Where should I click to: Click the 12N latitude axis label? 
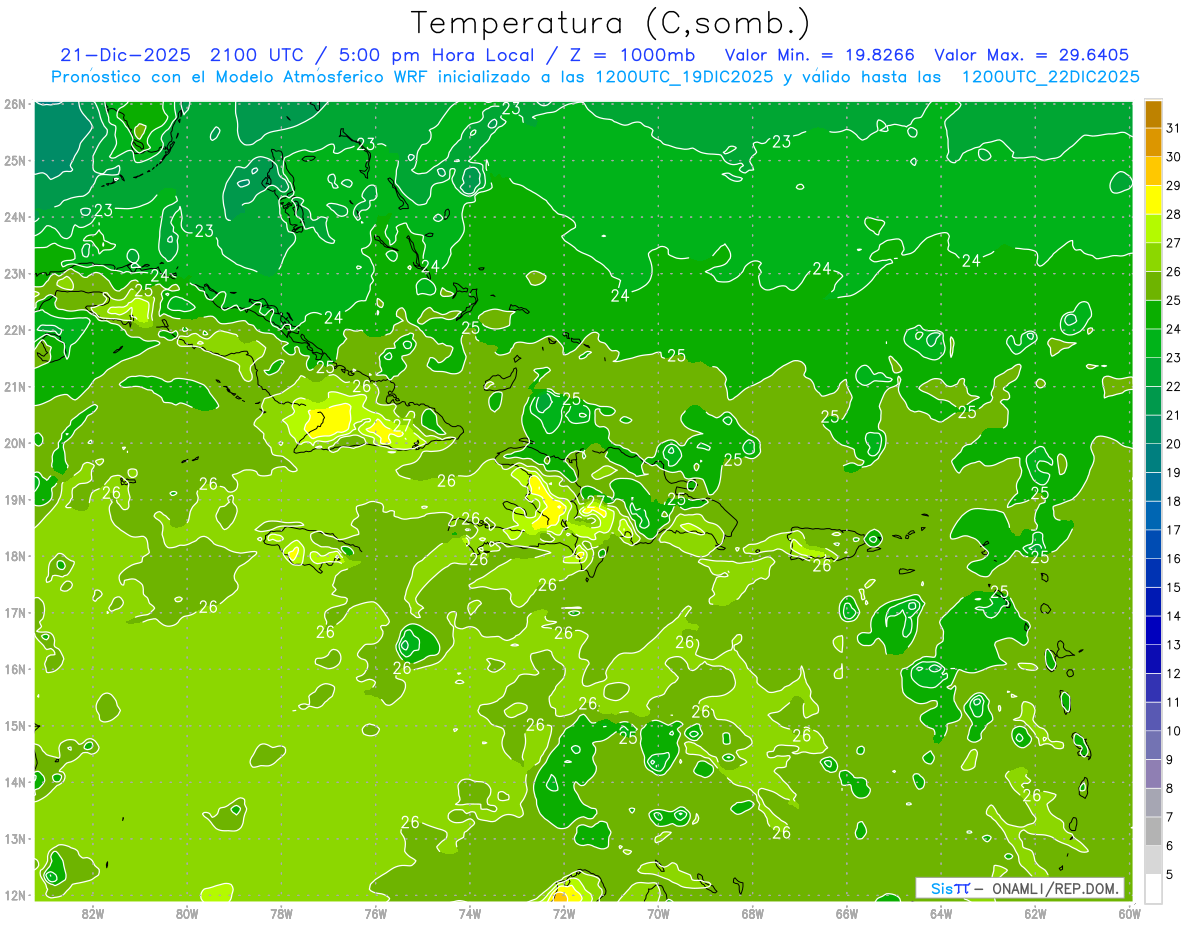pyautogui.click(x=15, y=895)
